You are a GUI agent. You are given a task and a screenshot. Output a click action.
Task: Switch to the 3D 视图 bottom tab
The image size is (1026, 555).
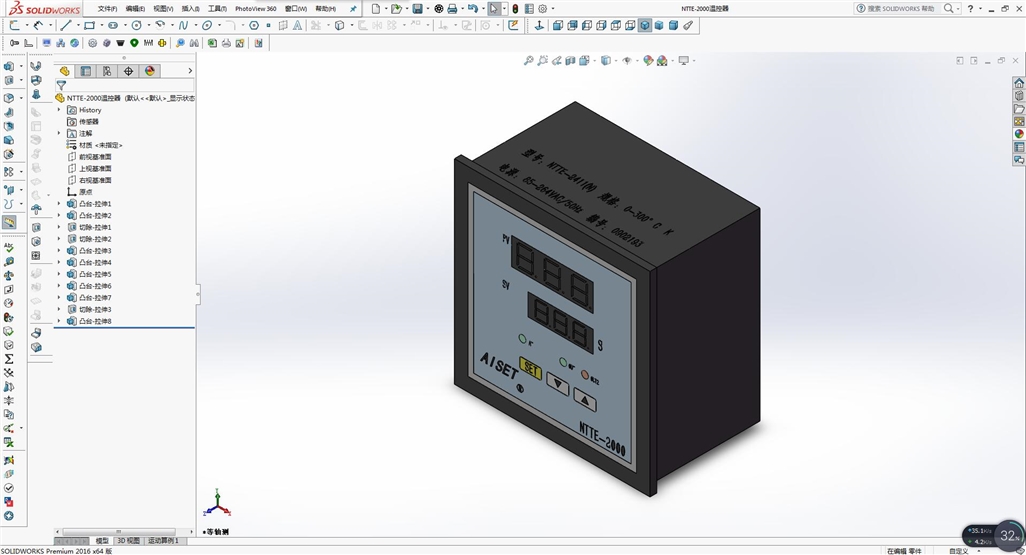click(128, 541)
